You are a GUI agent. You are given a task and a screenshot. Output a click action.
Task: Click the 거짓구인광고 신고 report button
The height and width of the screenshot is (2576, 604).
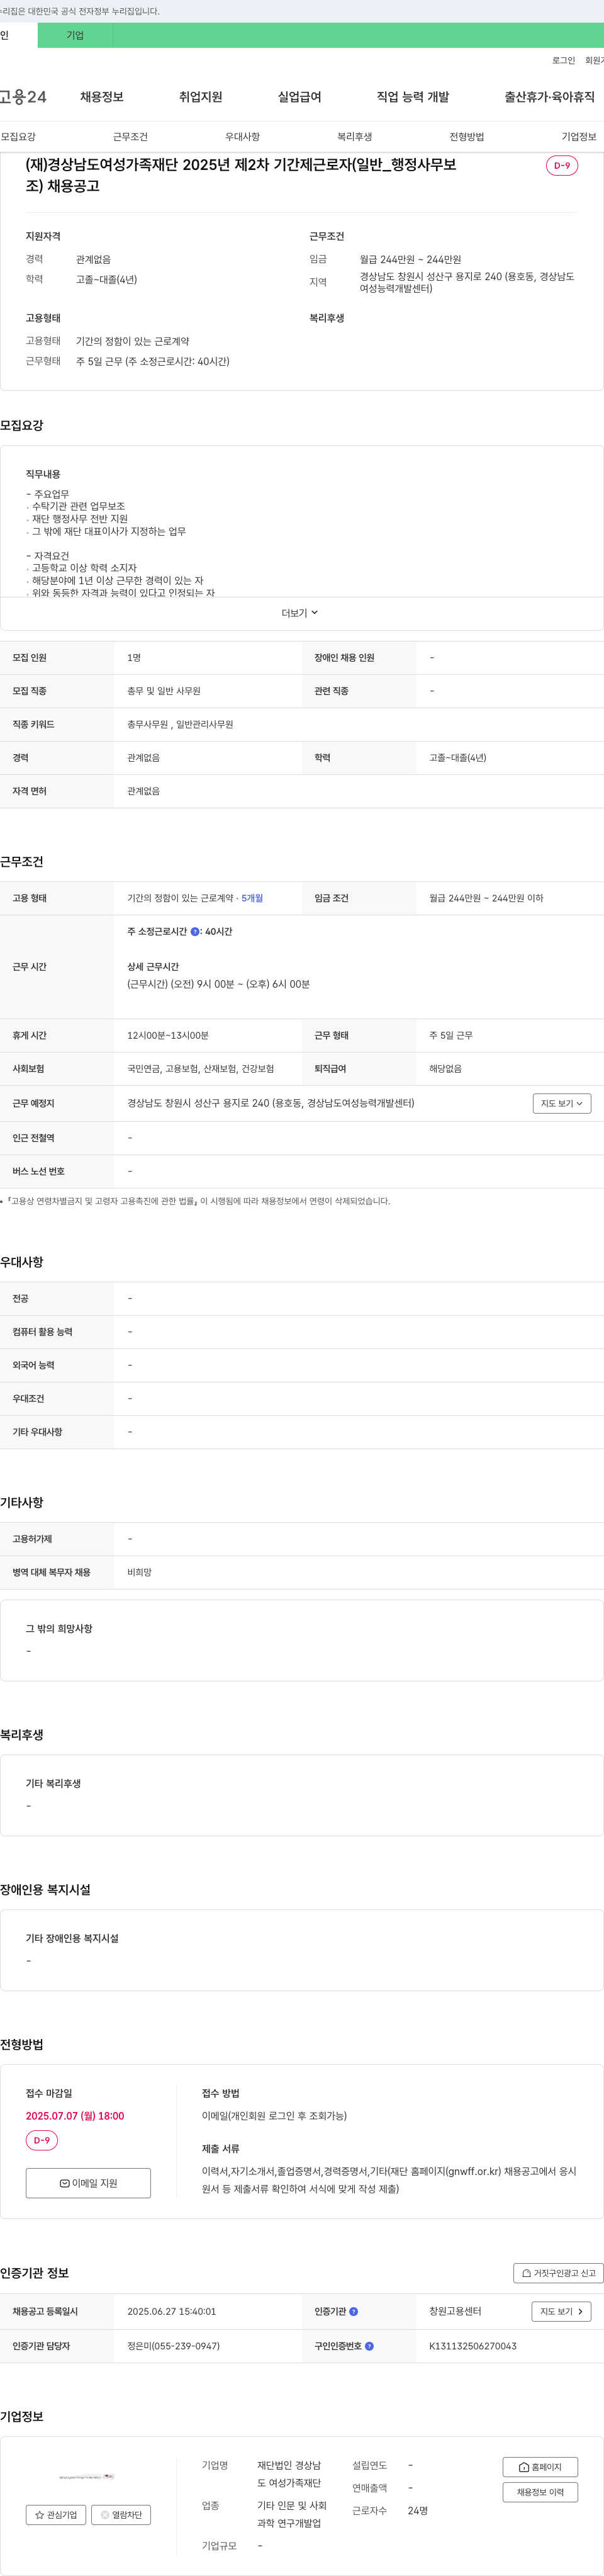[558, 2272]
